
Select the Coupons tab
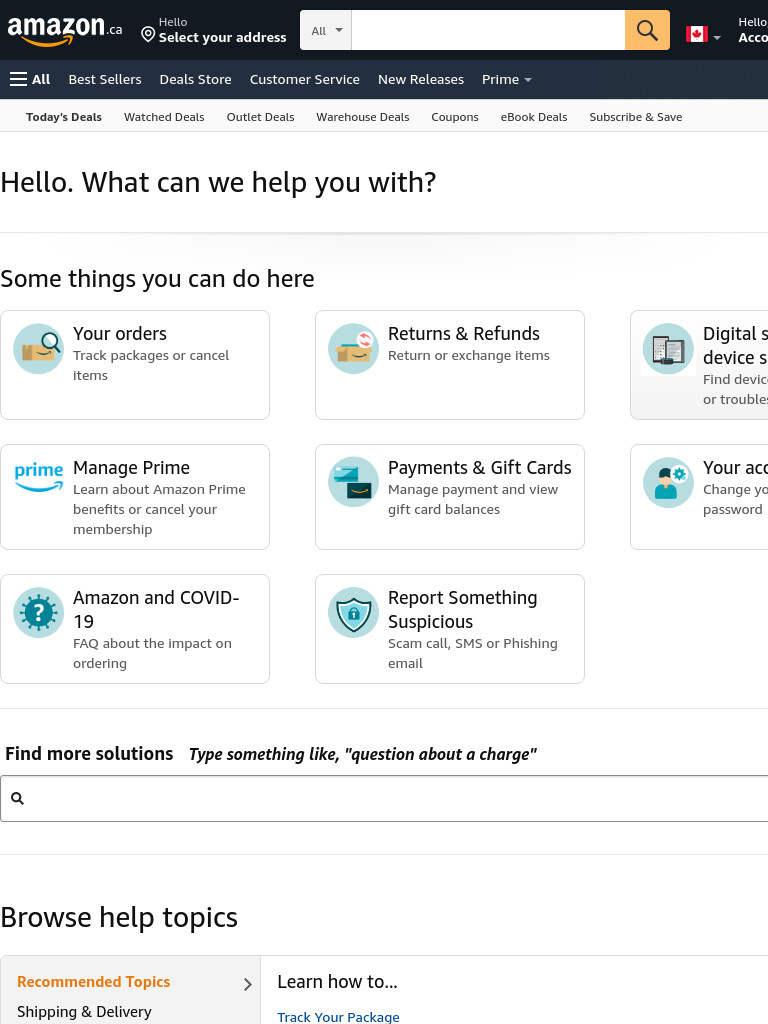(455, 117)
